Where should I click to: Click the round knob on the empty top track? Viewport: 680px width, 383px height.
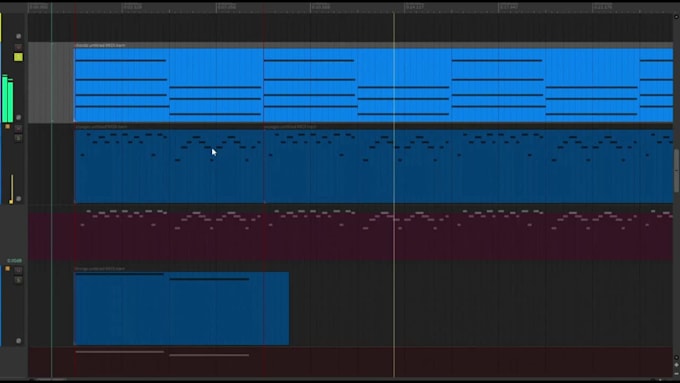tap(19, 36)
